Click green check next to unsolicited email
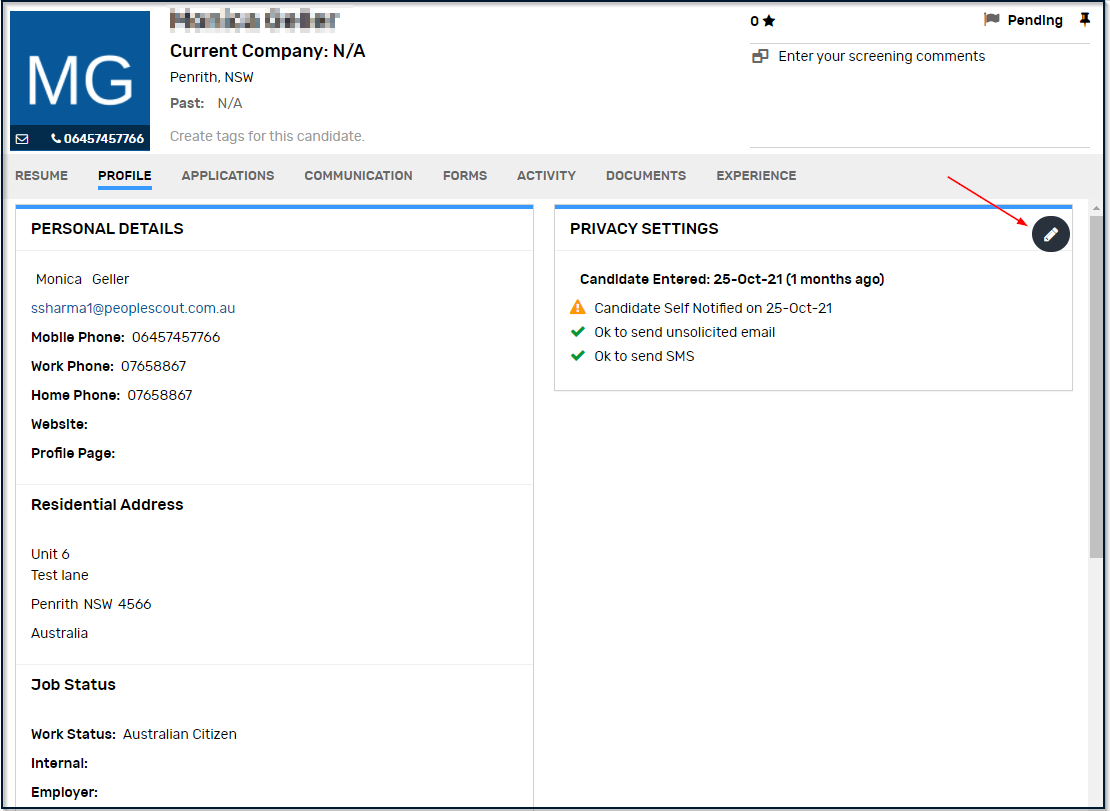The height and width of the screenshot is (811, 1110). [x=578, y=332]
